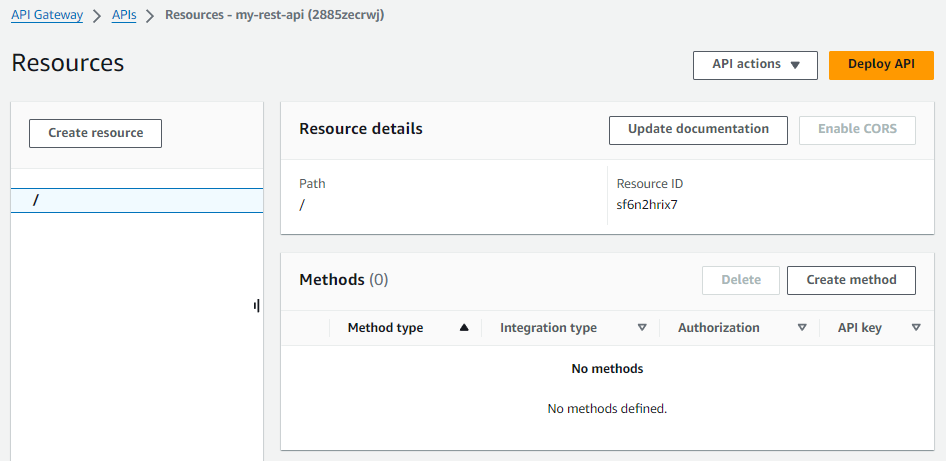
Task: Go to API Gateway breadcrumb link
Action: pos(47,15)
